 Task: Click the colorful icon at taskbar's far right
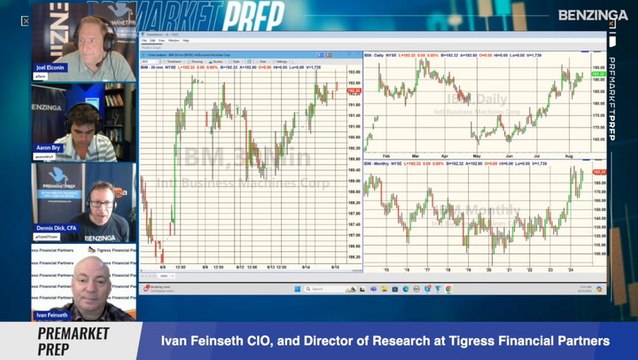(x=599, y=289)
